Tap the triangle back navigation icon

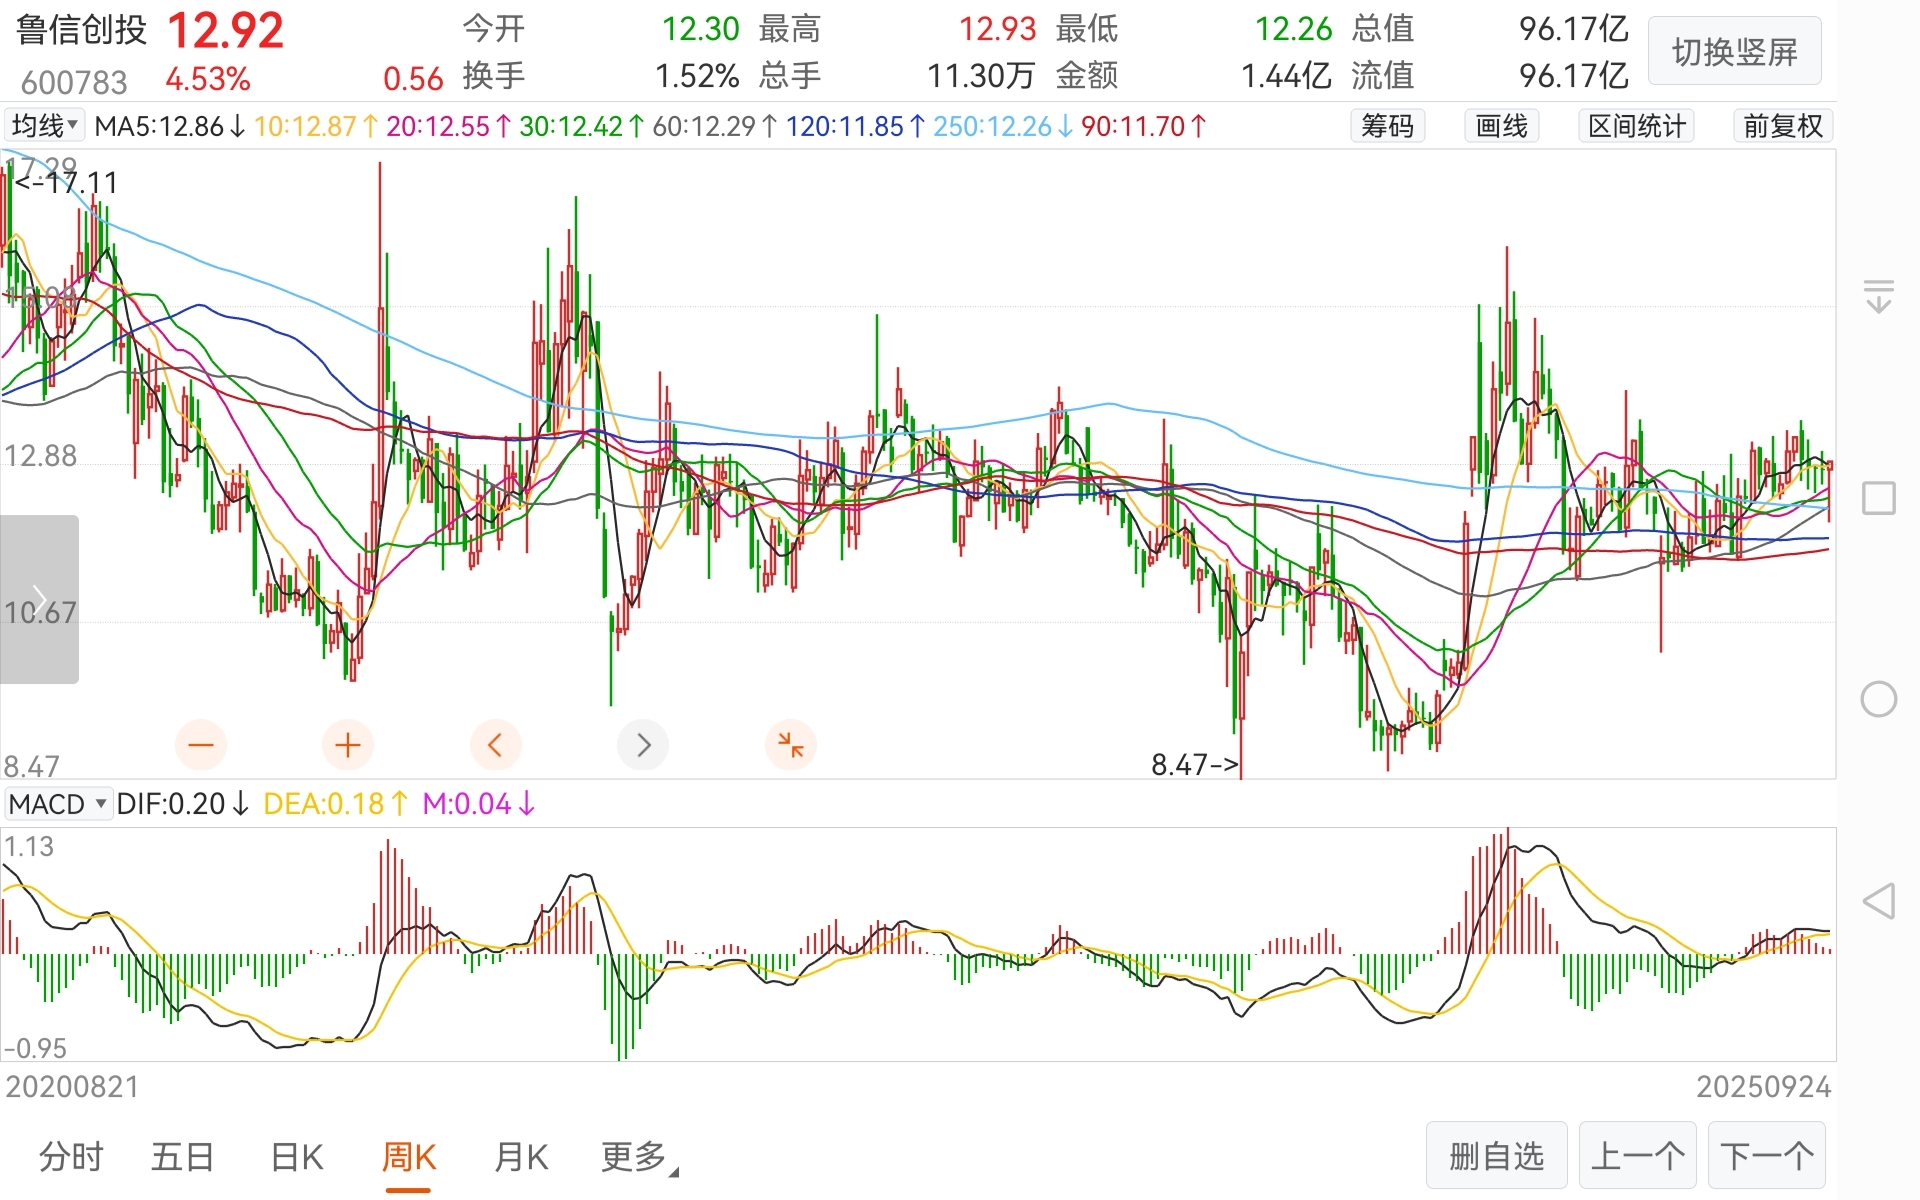[1879, 901]
